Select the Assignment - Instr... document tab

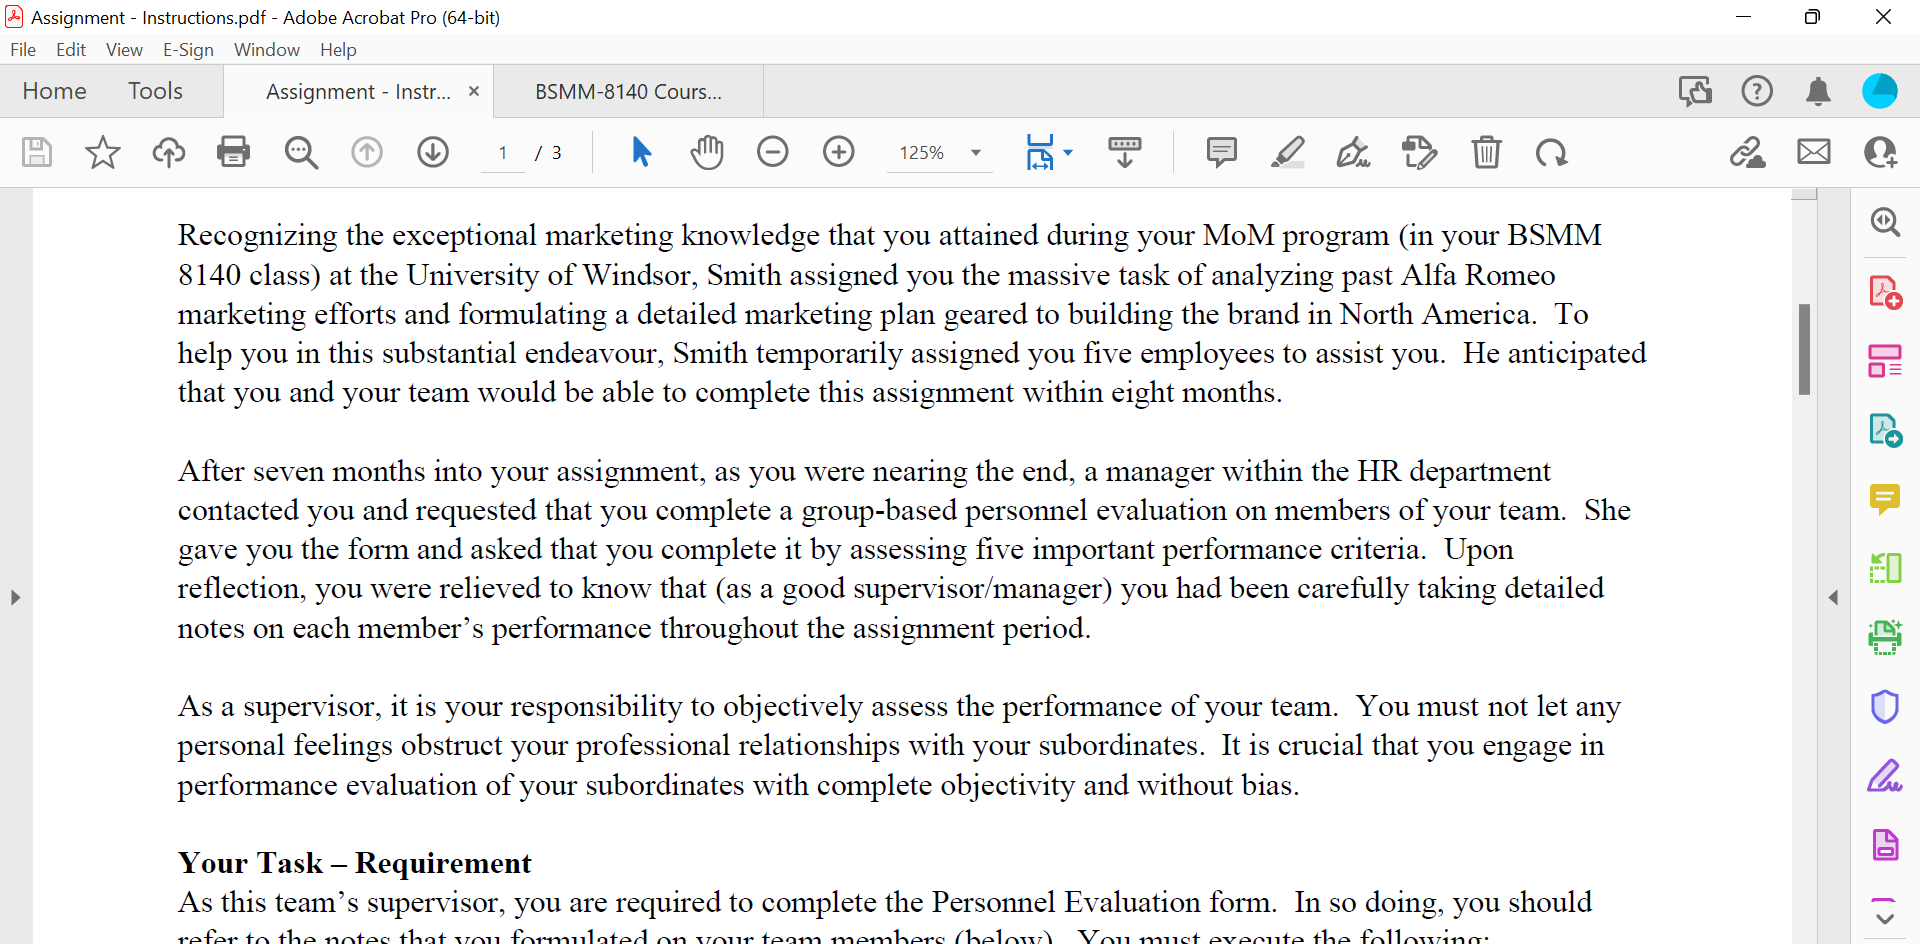coord(358,91)
